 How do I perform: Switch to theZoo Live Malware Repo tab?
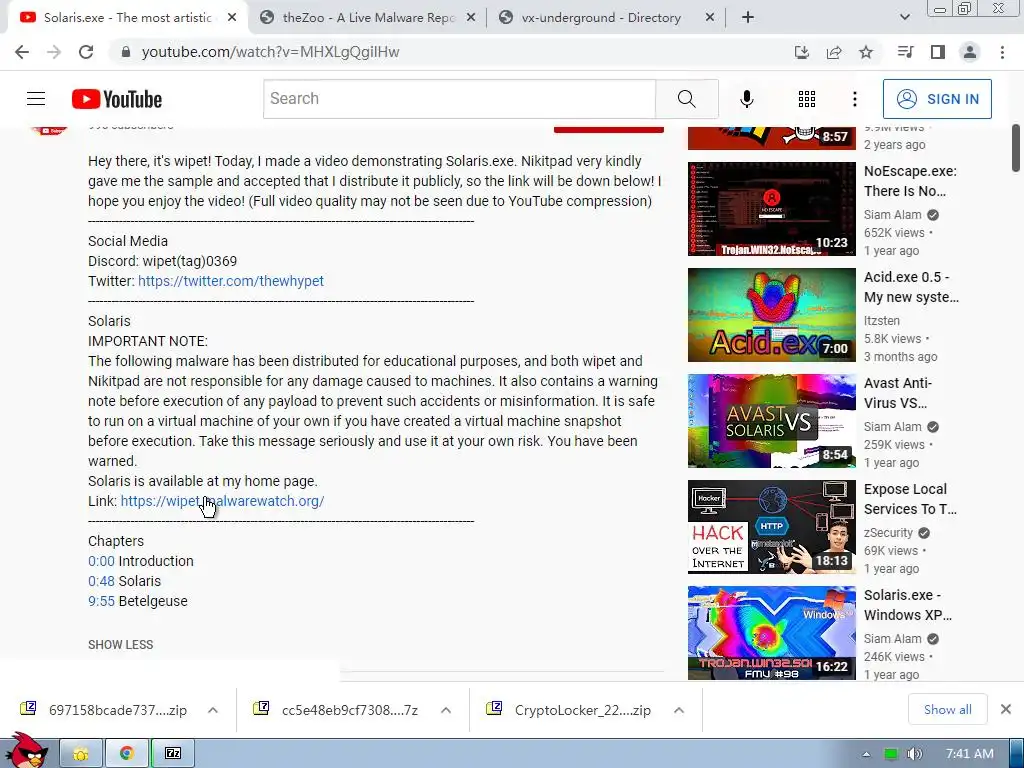[x=368, y=18]
